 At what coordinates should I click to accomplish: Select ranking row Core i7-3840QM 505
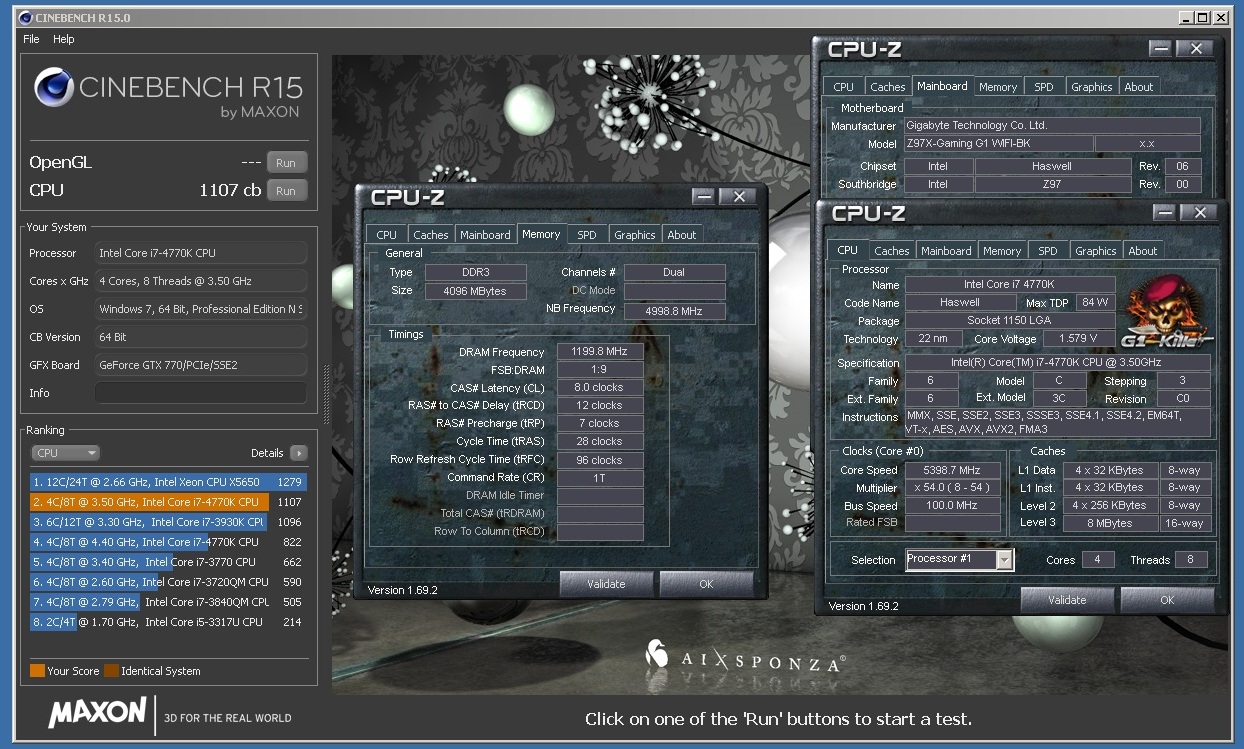pos(167,602)
